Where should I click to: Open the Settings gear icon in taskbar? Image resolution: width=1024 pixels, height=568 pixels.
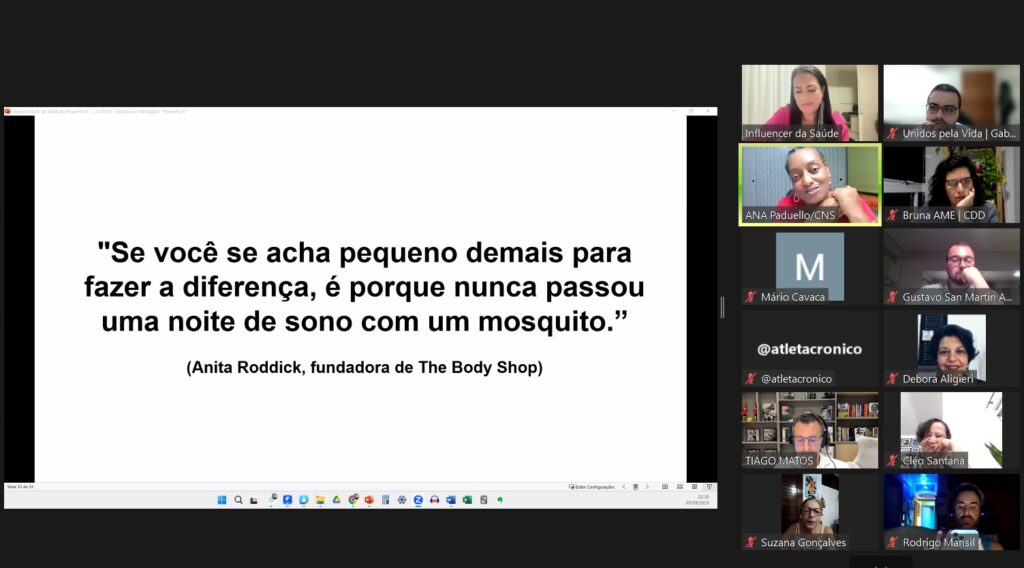pos(402,500)
